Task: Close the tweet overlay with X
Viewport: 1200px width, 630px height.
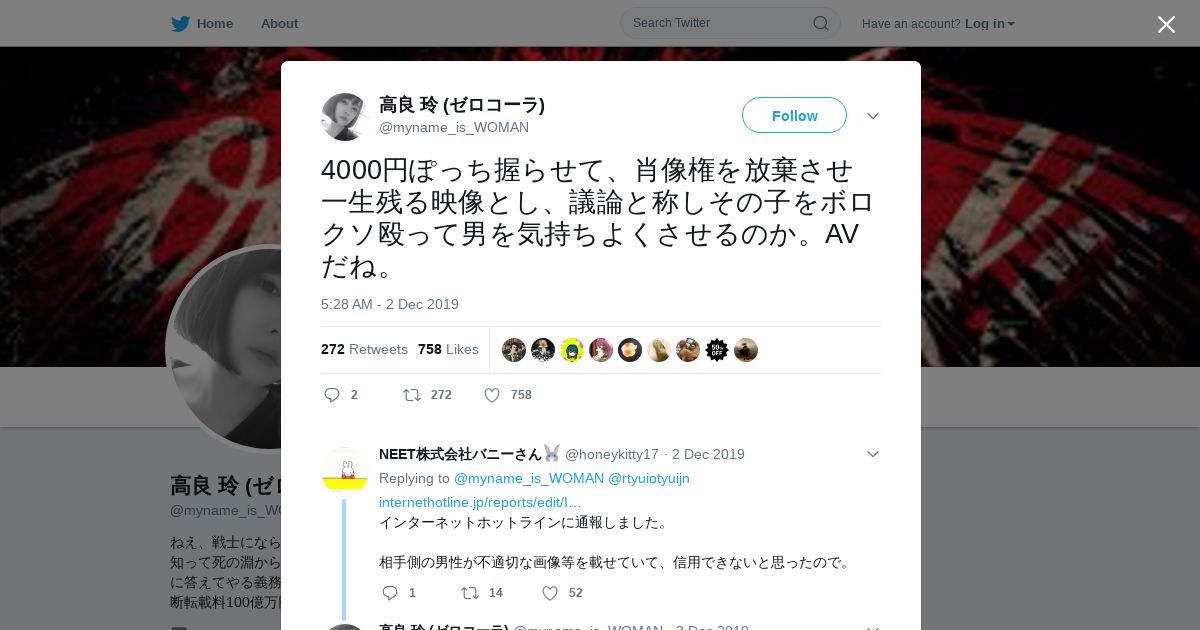Action: coord(1166,24)
